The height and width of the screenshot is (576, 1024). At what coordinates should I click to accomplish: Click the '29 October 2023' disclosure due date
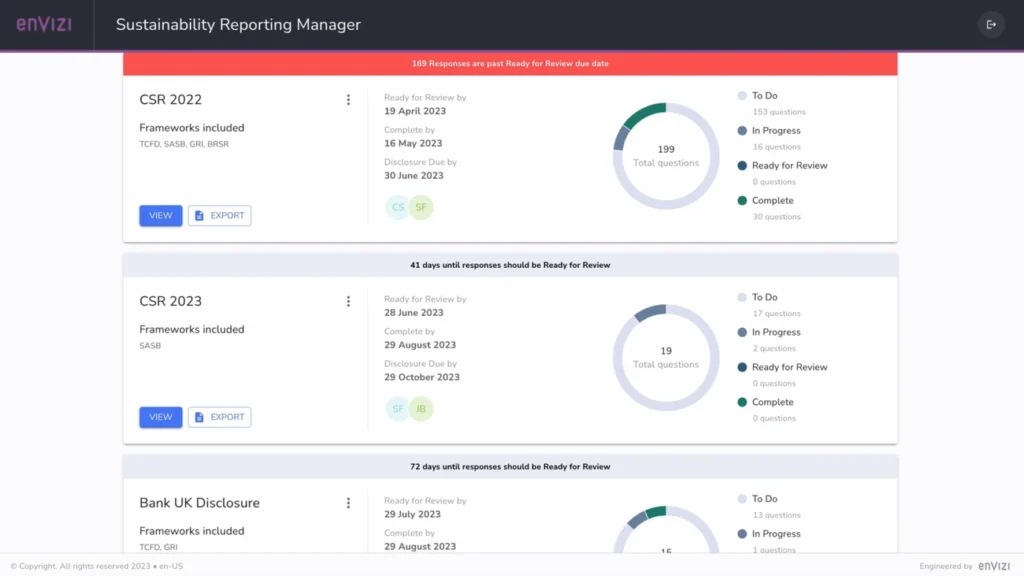click(x=422, y=377)
